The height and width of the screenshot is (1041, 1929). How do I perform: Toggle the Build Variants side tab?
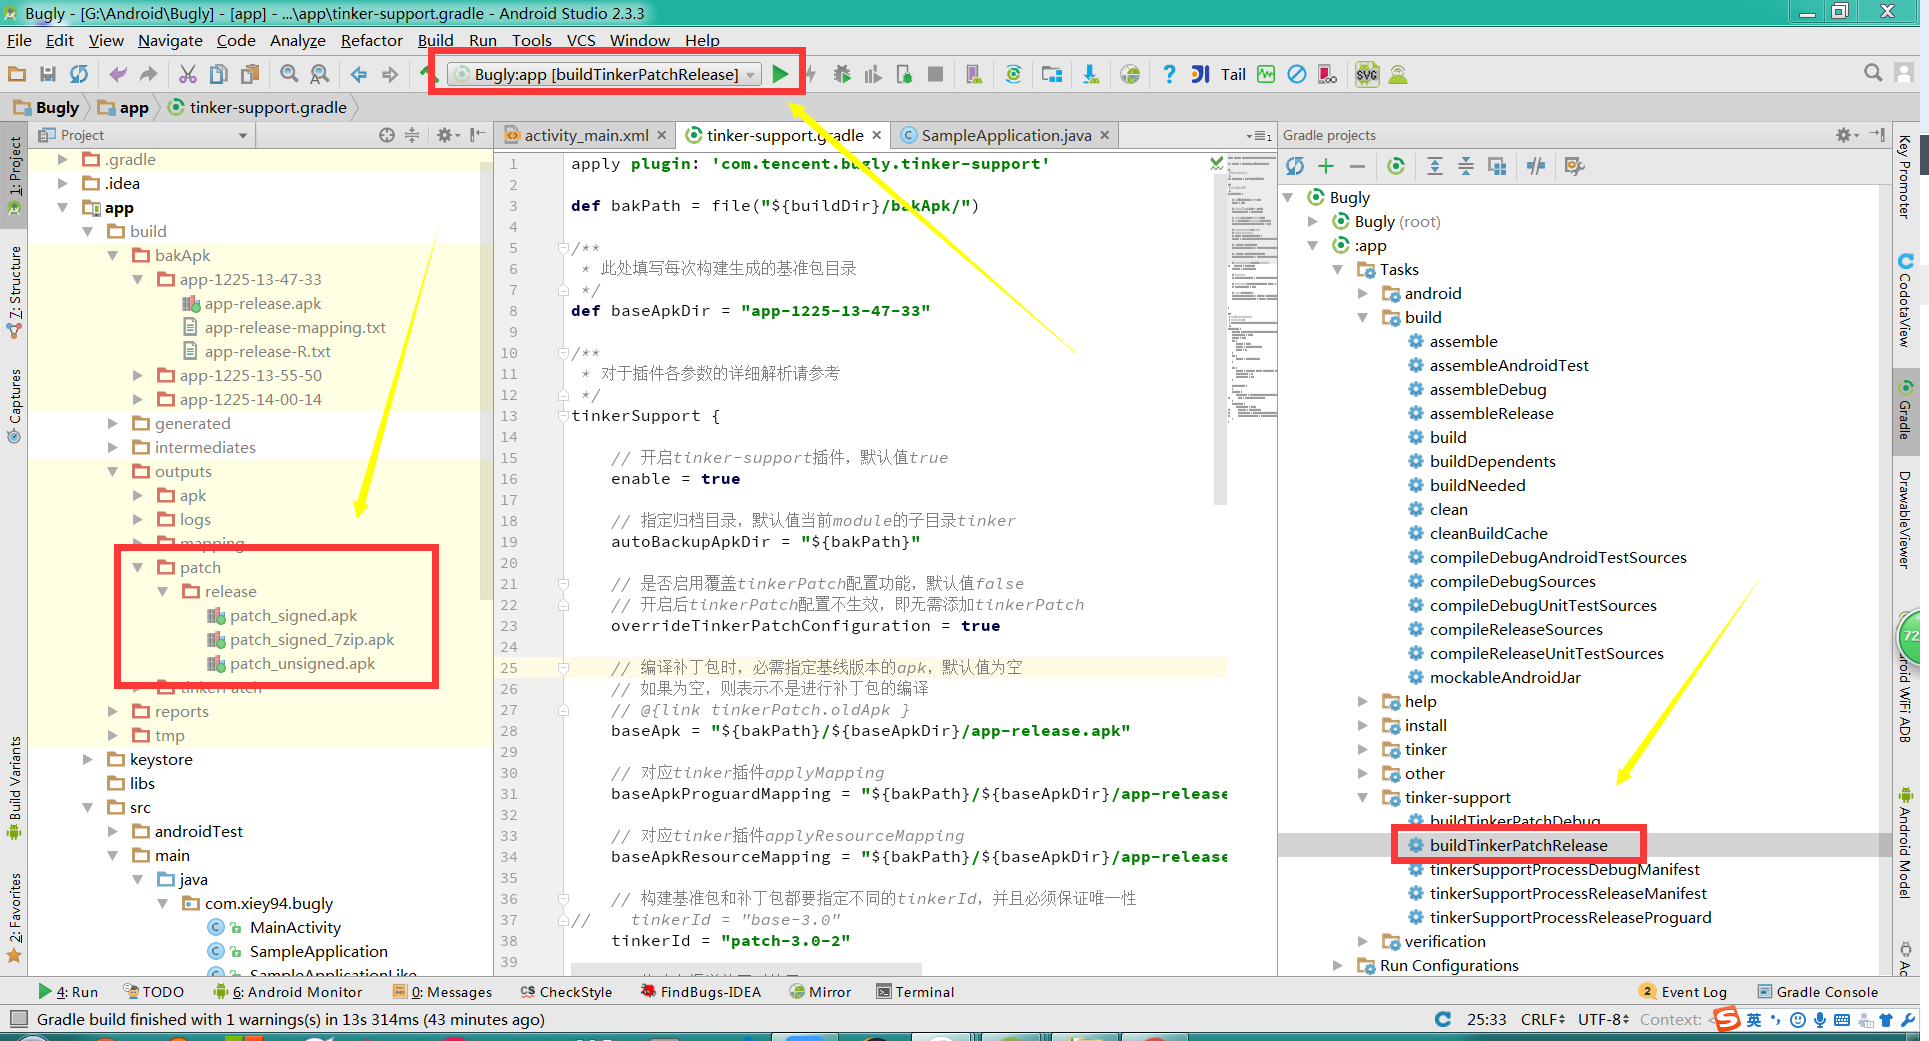[x=14, y=788]
